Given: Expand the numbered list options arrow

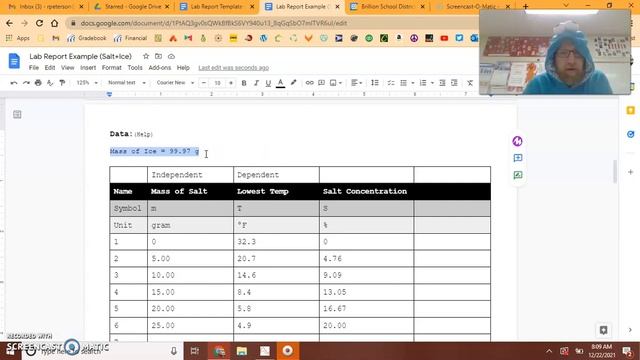Looking at the screenshot, I should pyautogui.click(x=432, y=83).
